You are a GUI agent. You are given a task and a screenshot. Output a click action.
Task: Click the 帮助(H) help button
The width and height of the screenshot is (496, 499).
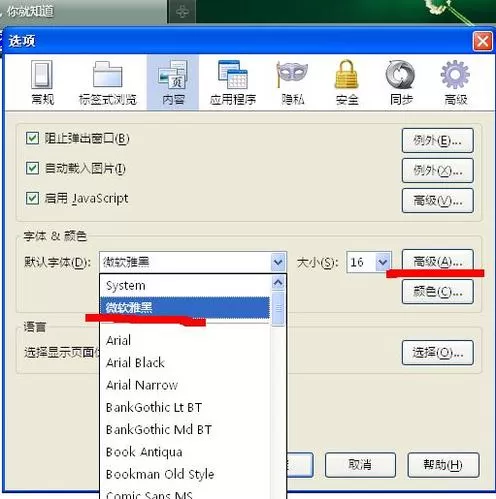click(443, 465)
